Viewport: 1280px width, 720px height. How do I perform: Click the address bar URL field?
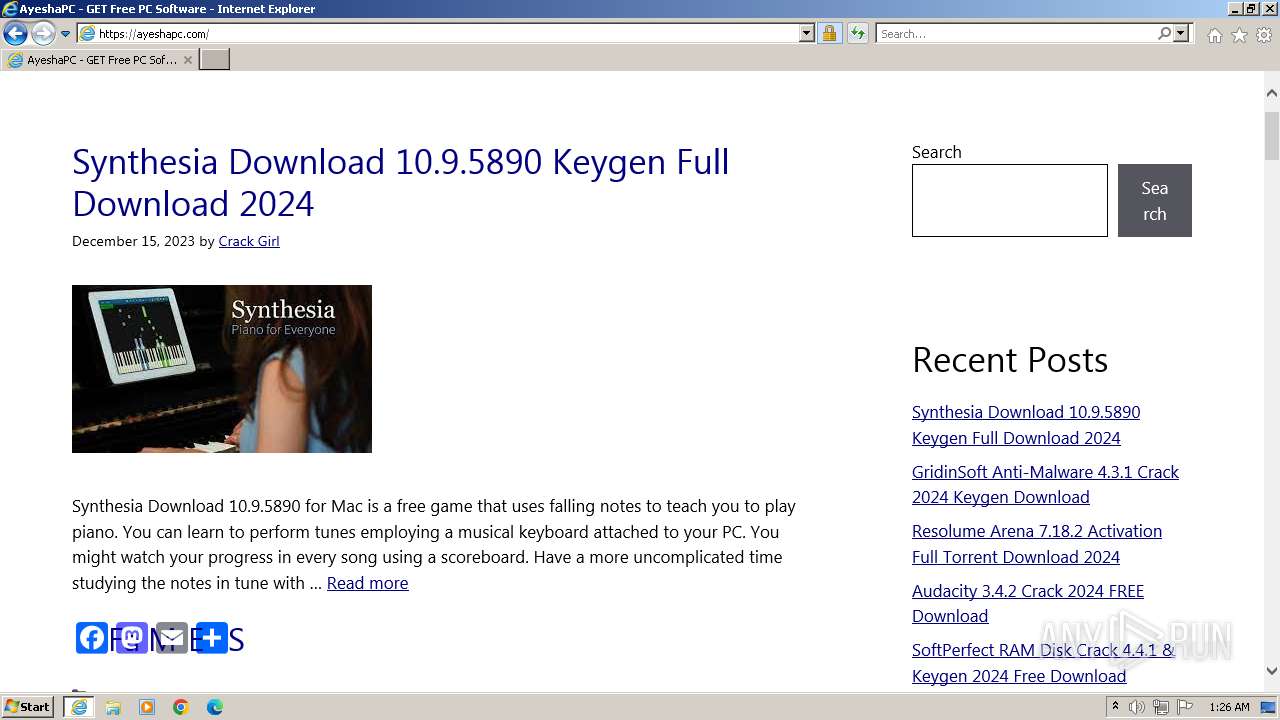click(438, 33)
